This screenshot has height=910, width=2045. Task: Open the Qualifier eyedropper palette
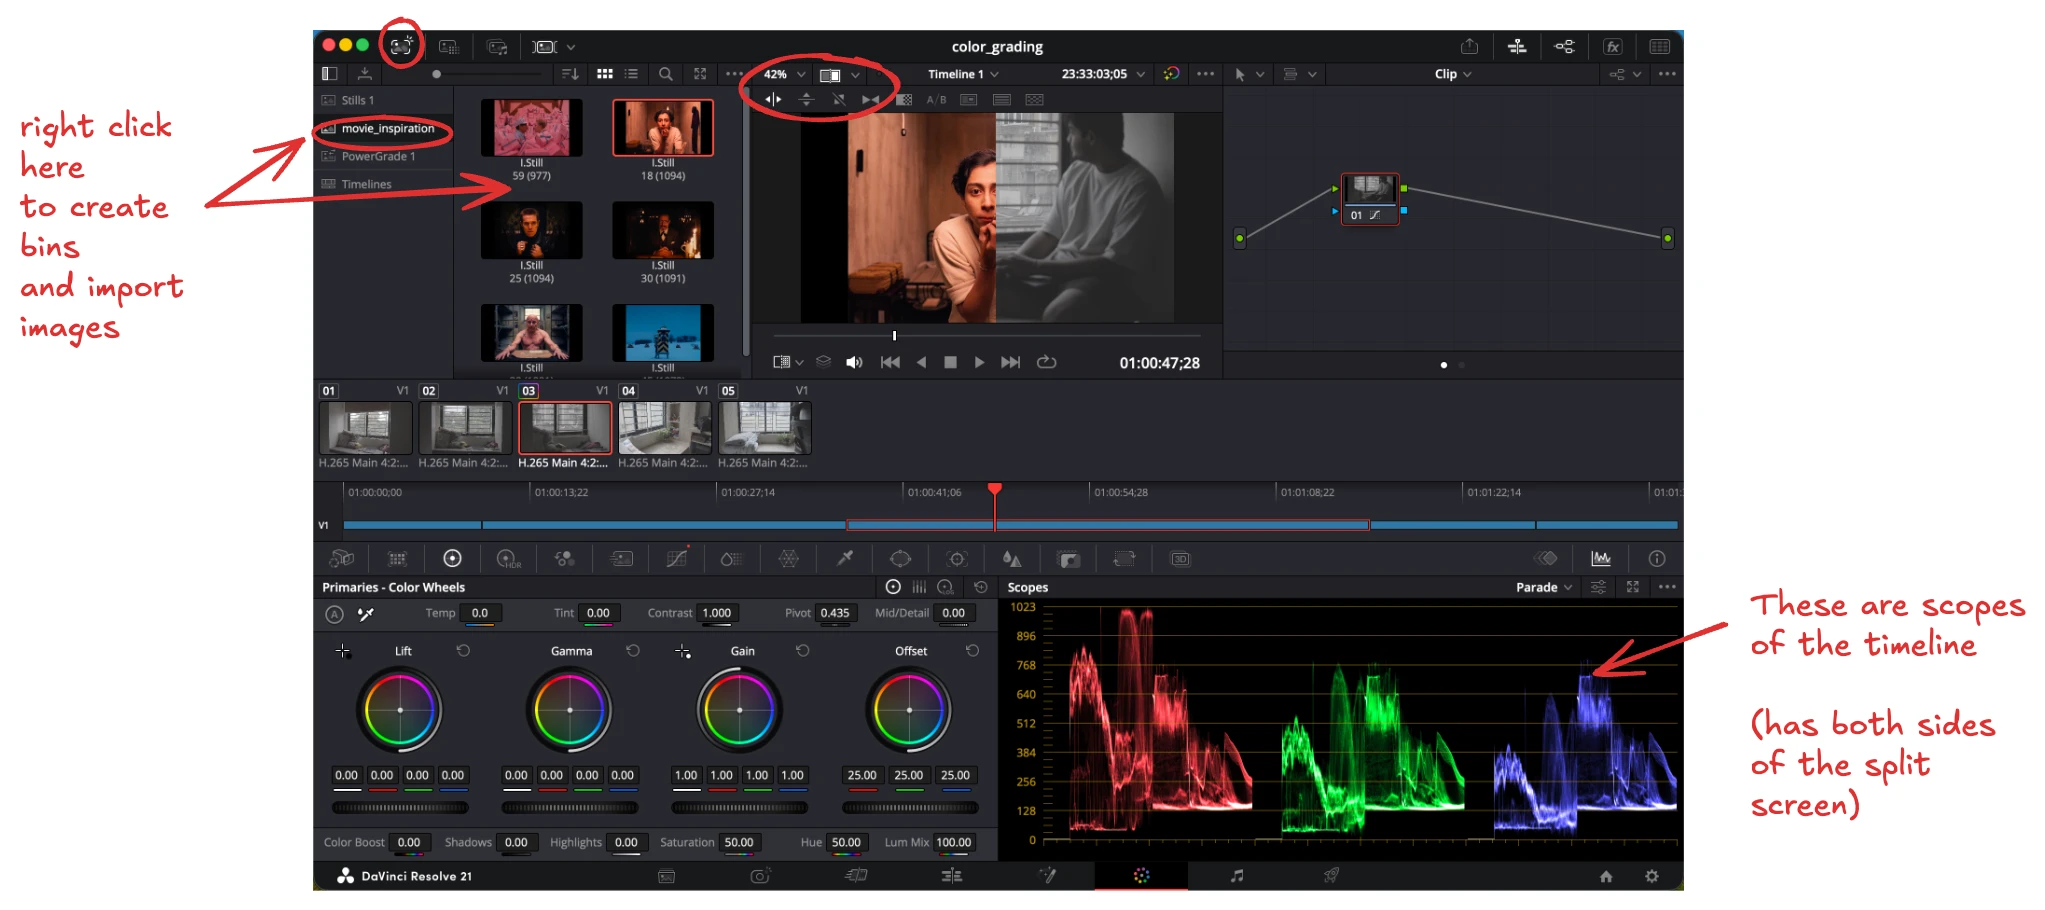[x=845, y=559]
